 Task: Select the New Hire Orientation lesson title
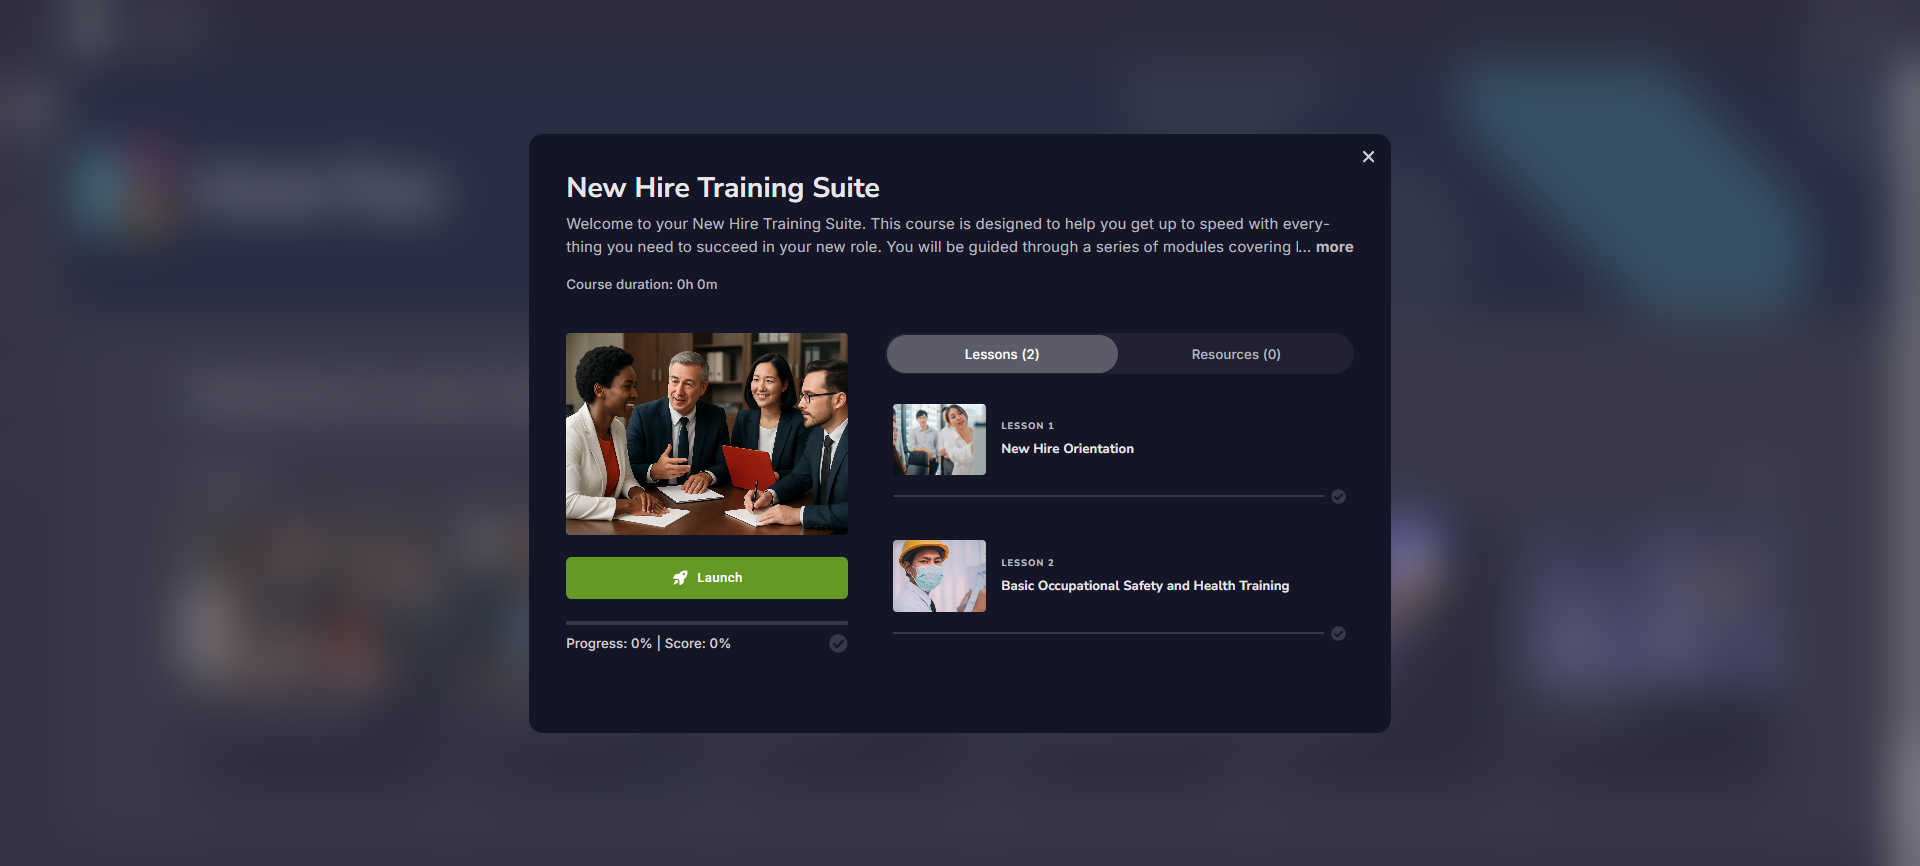click(1067, 449)
